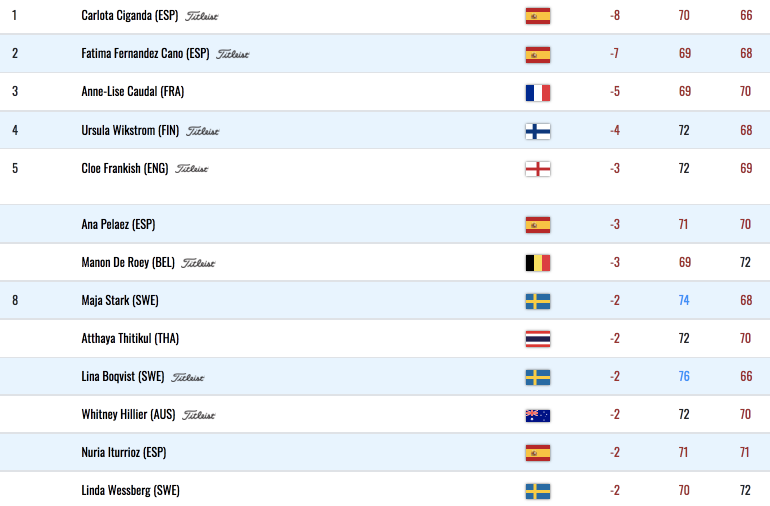
Task: Open Atthaya Thitikul (THA) player name
Action: [x=130, y=338]
